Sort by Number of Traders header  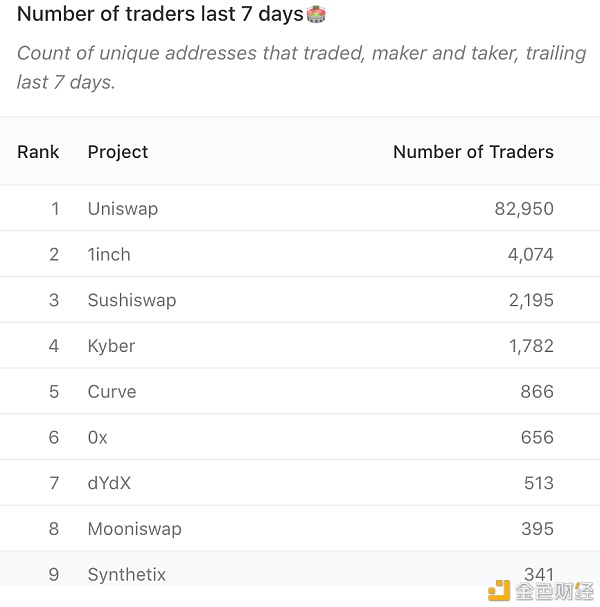pos(473,152)
